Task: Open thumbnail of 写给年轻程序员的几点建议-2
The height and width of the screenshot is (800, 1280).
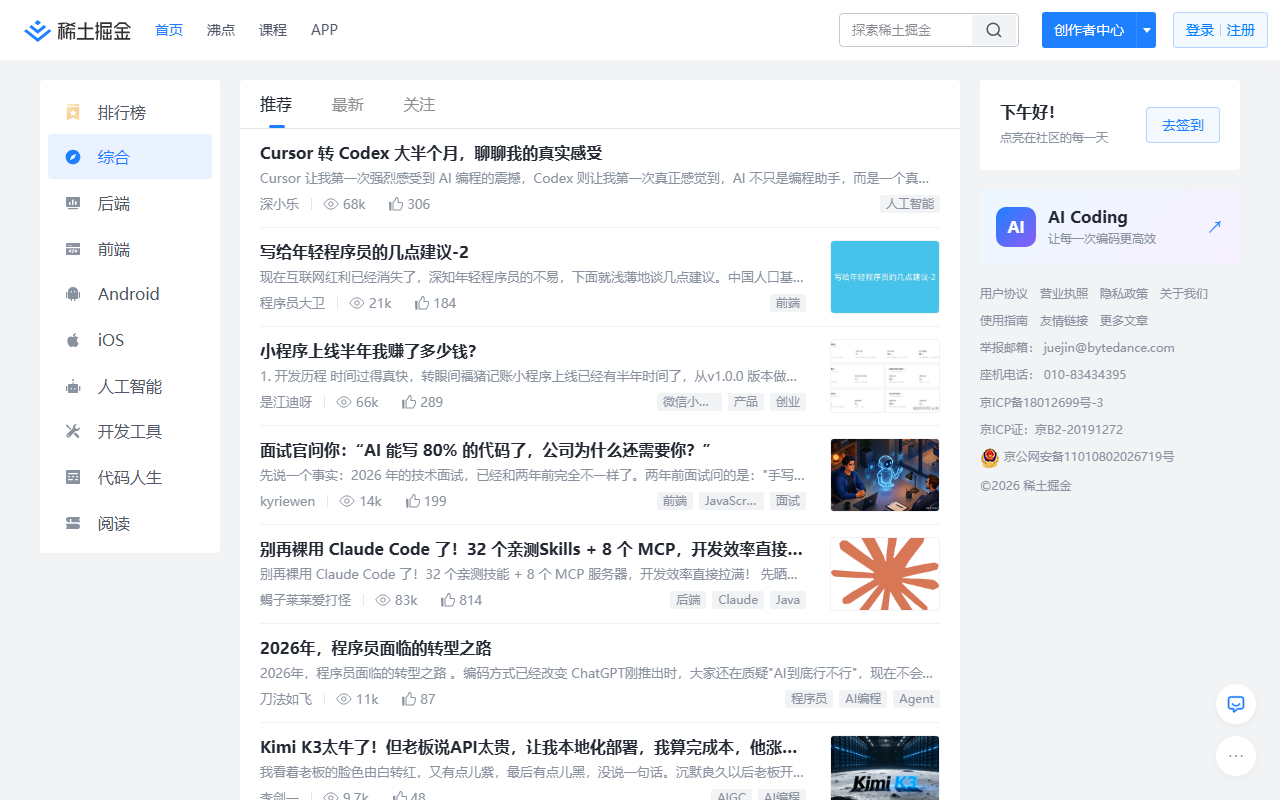Action: 885,277
